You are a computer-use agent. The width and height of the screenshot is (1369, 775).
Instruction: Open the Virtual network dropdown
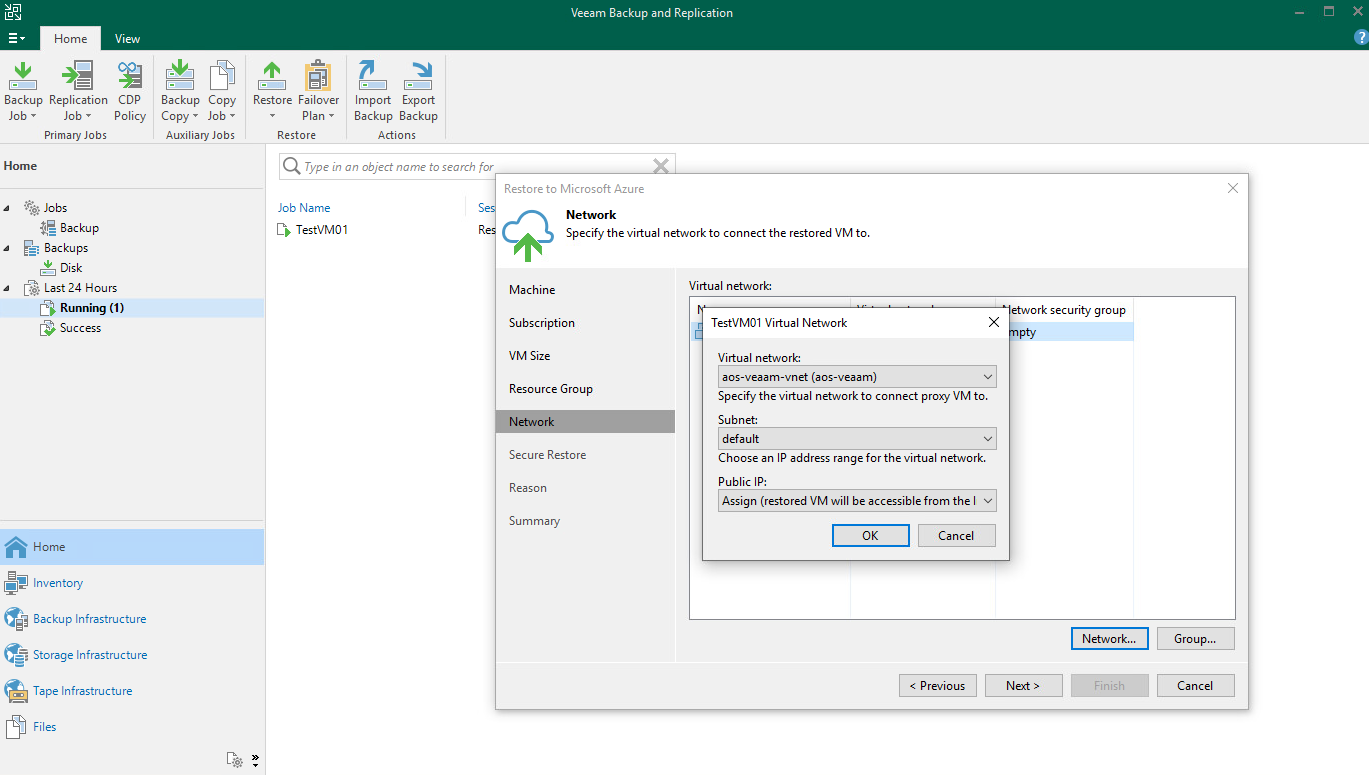click(857, 377)
